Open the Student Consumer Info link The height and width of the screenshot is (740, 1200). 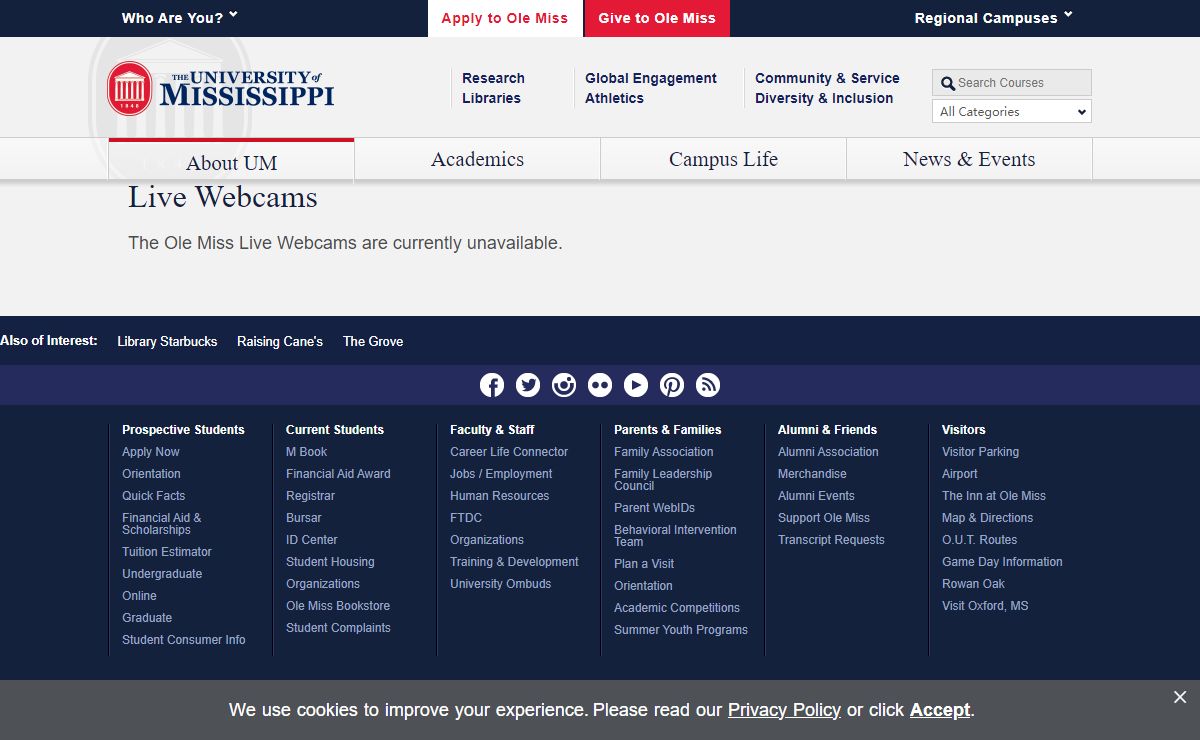point(183,640)
